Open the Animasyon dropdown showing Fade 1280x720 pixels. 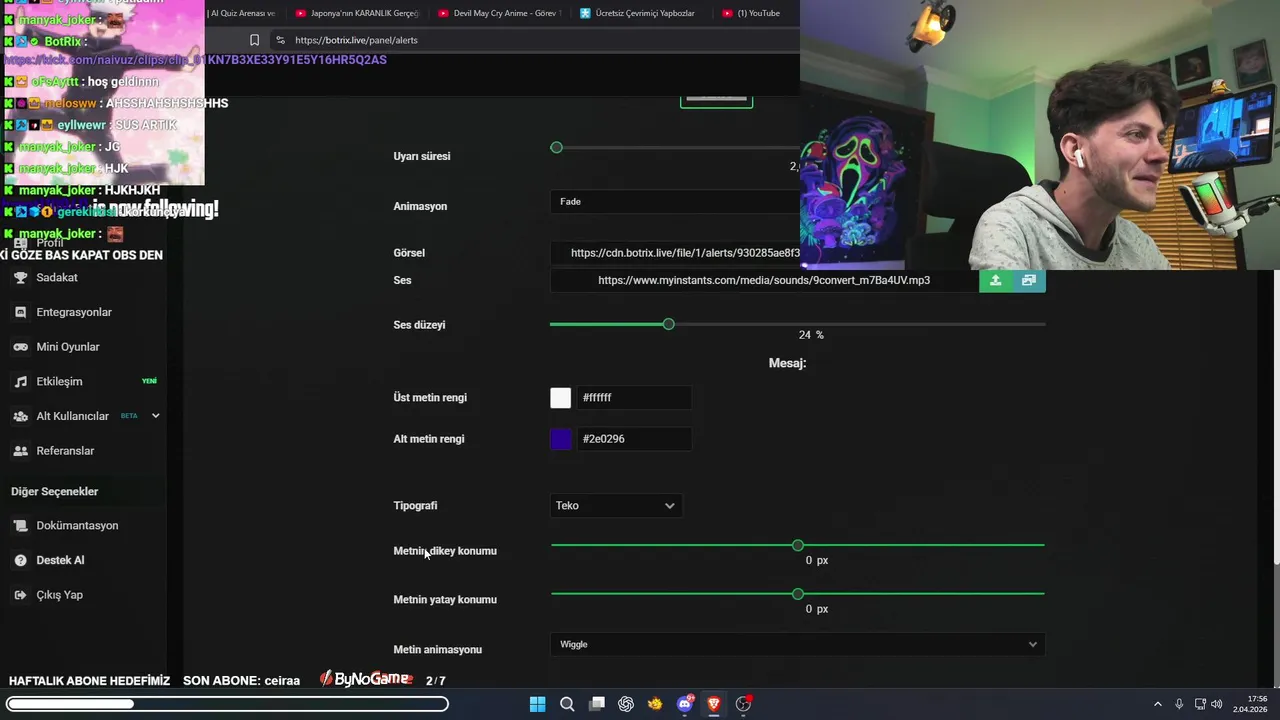pyautogui.click(x=675, y=202)
